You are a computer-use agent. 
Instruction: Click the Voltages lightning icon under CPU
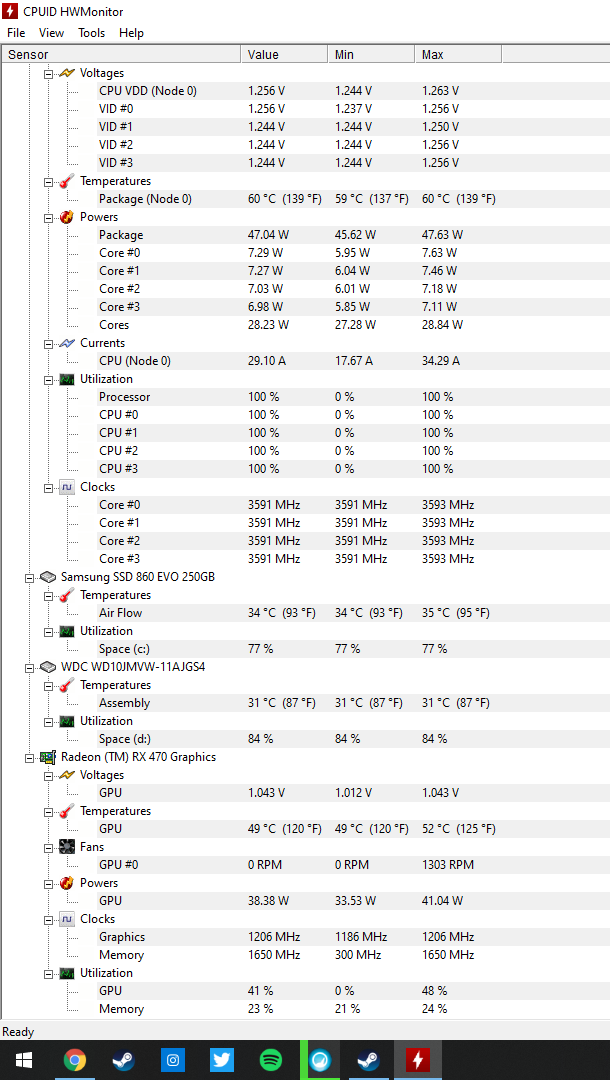[x=67, y=73]
